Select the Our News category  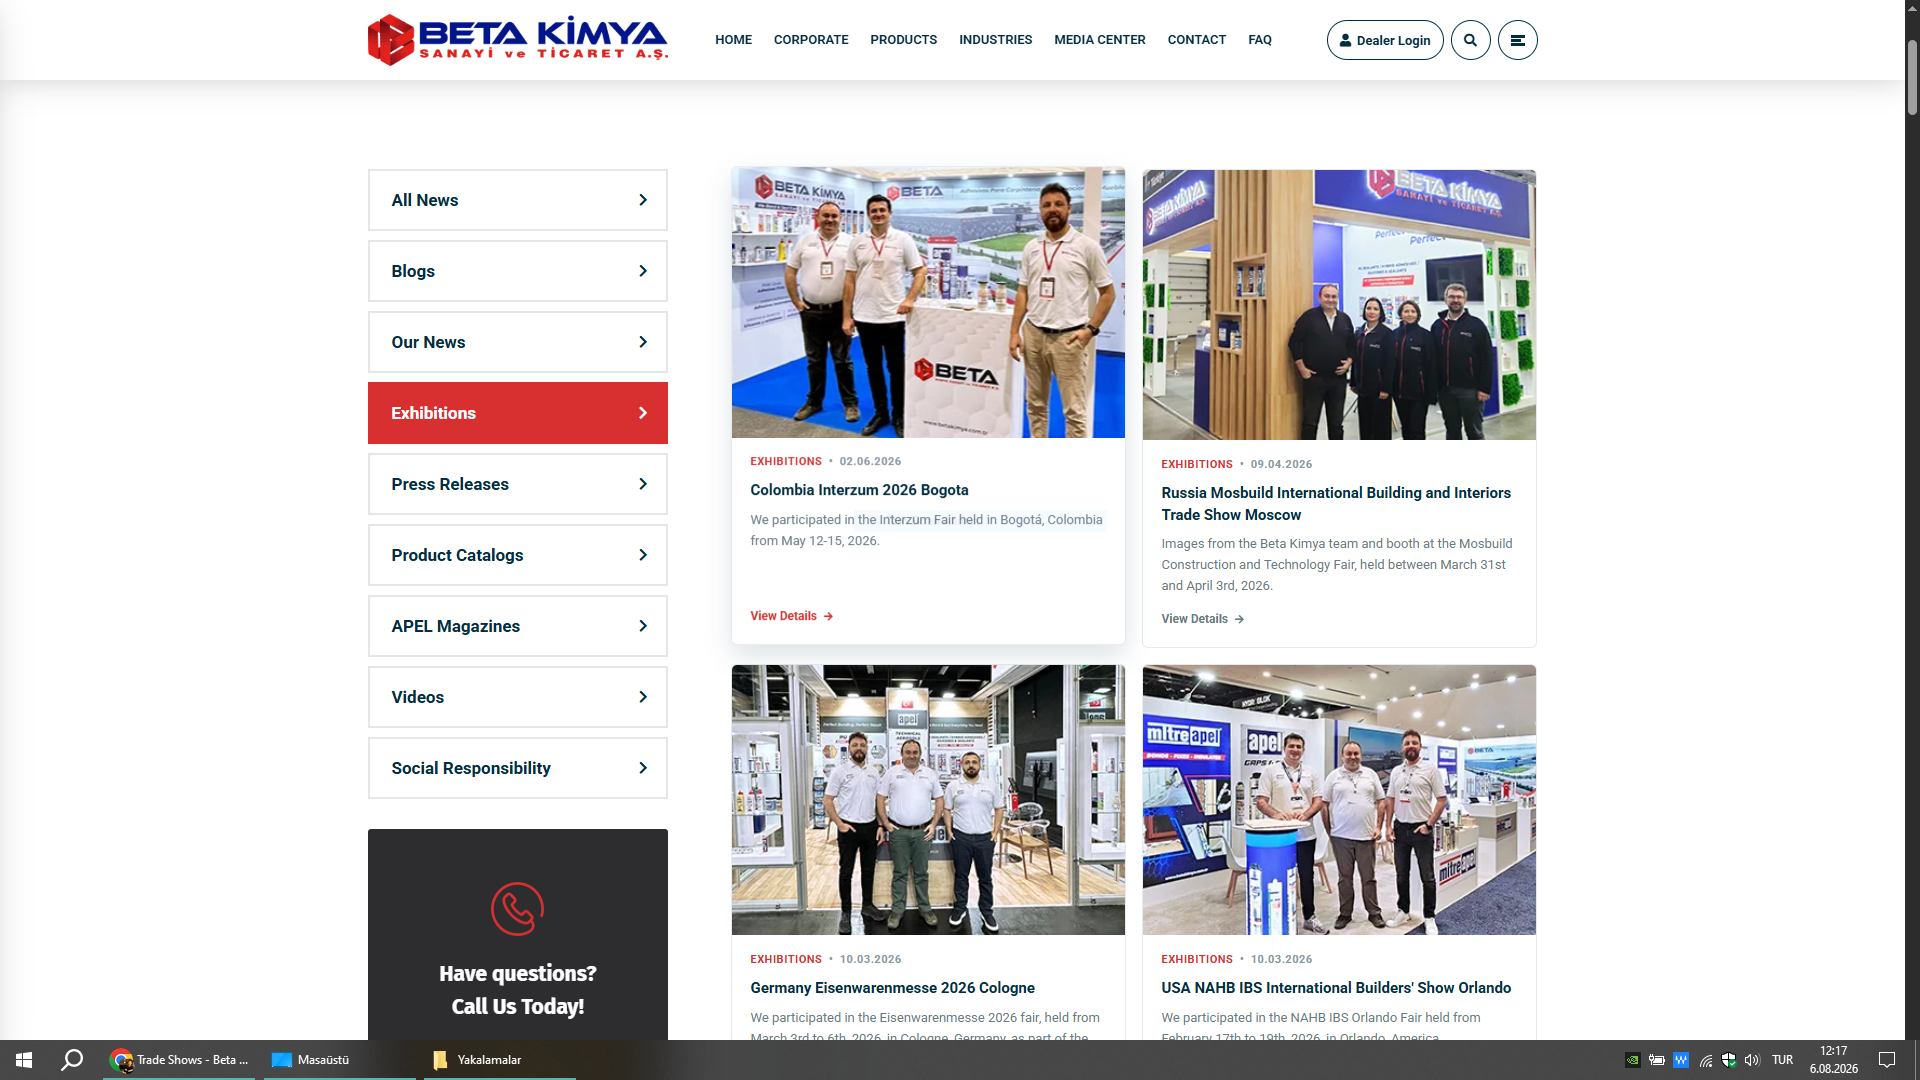517,342
